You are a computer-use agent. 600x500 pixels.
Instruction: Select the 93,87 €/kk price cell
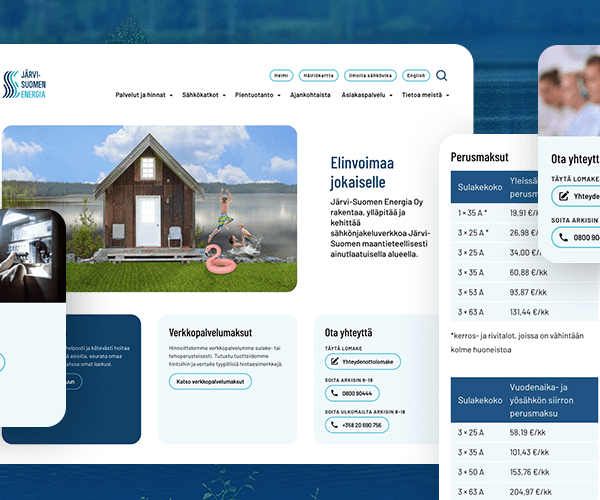(x=528, y=292)
